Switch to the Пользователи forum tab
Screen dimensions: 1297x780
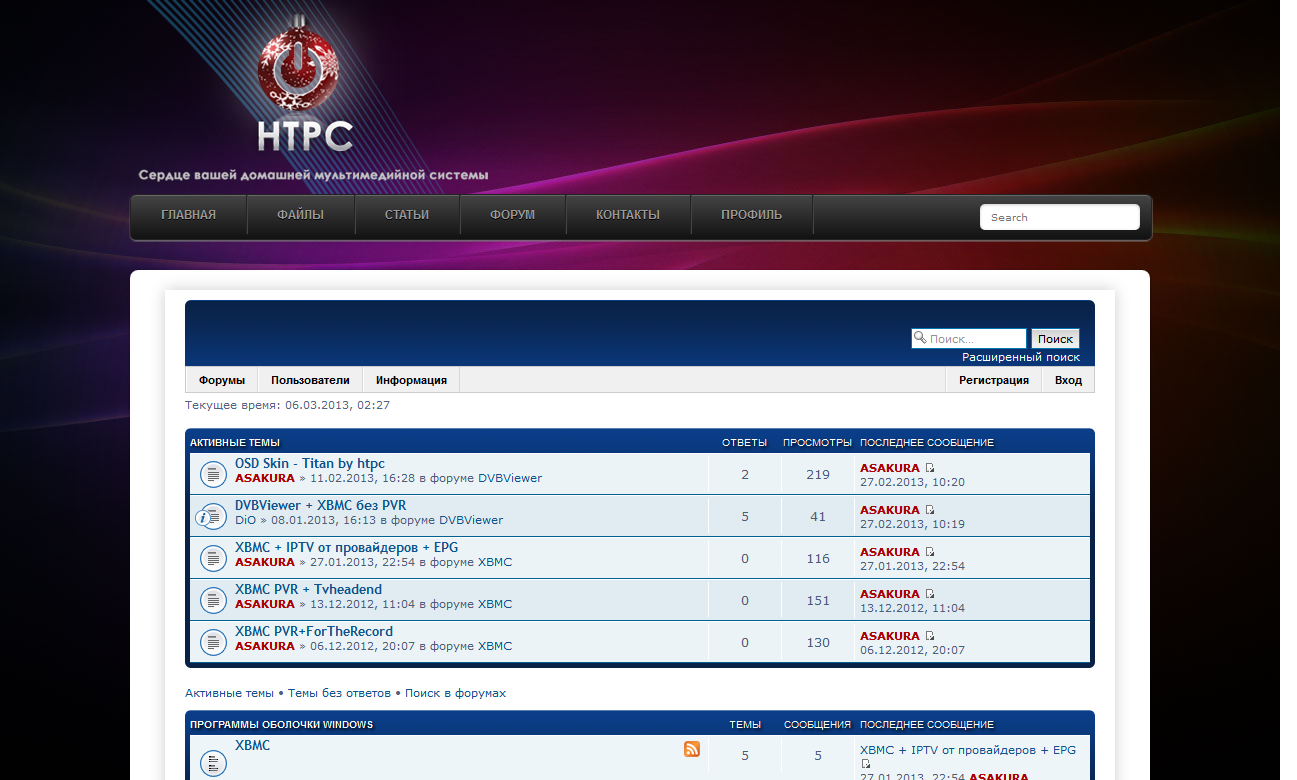click(x=310, y=380)
